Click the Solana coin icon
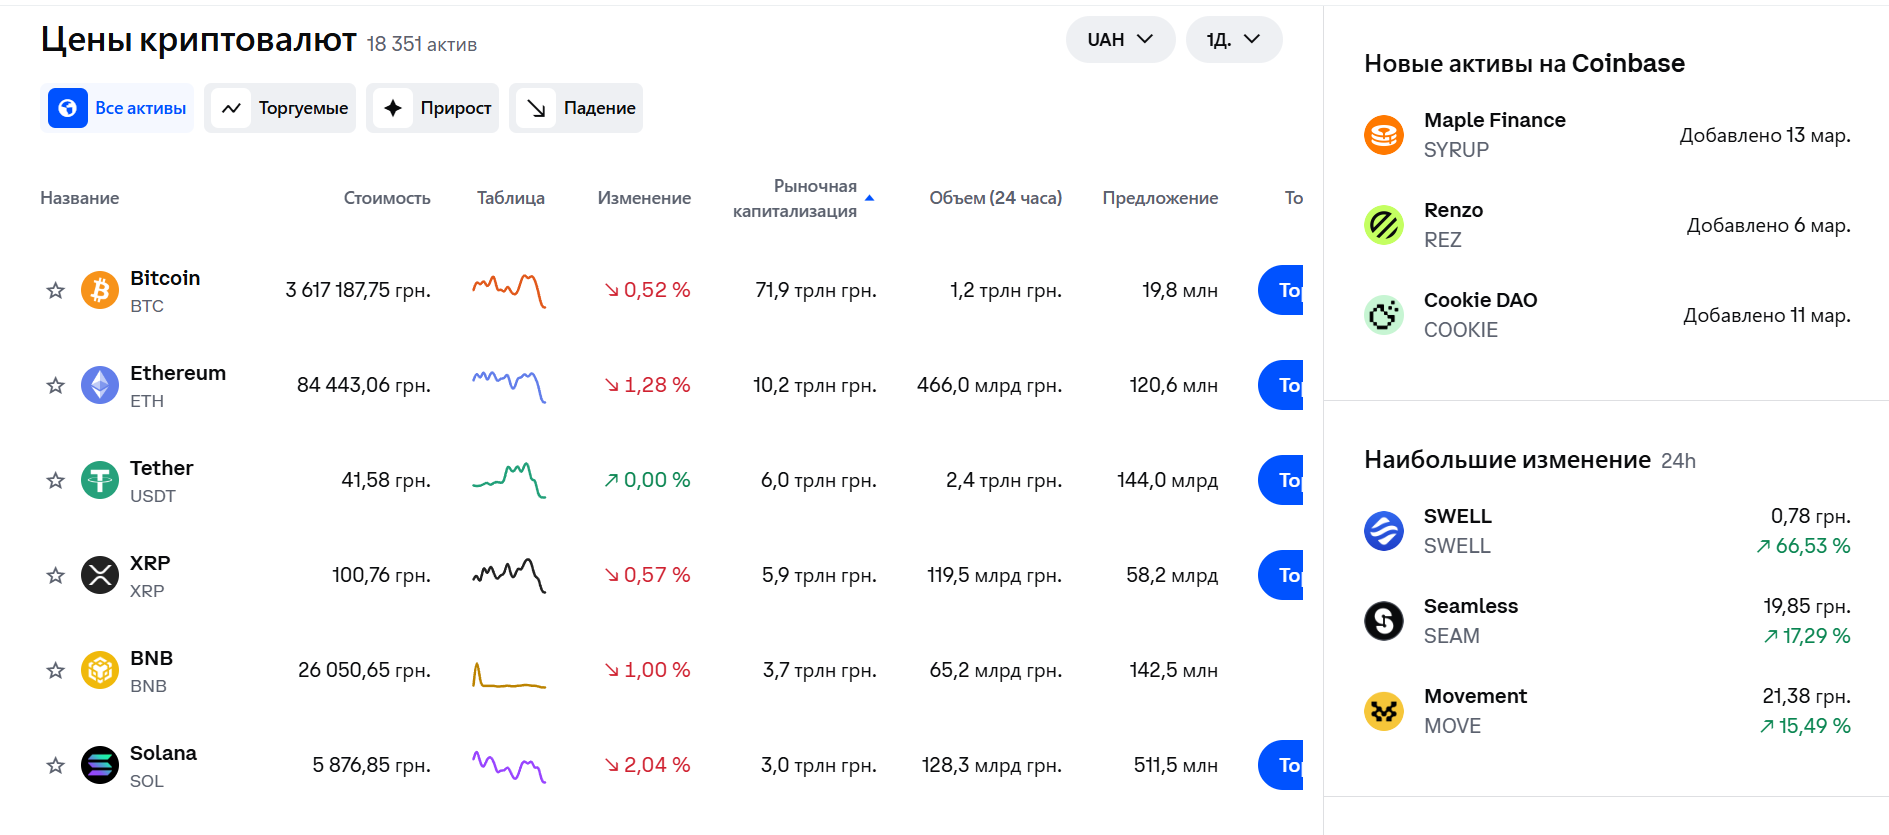Viewport: 1889px width, 835px height. click(x=99, y=765)
